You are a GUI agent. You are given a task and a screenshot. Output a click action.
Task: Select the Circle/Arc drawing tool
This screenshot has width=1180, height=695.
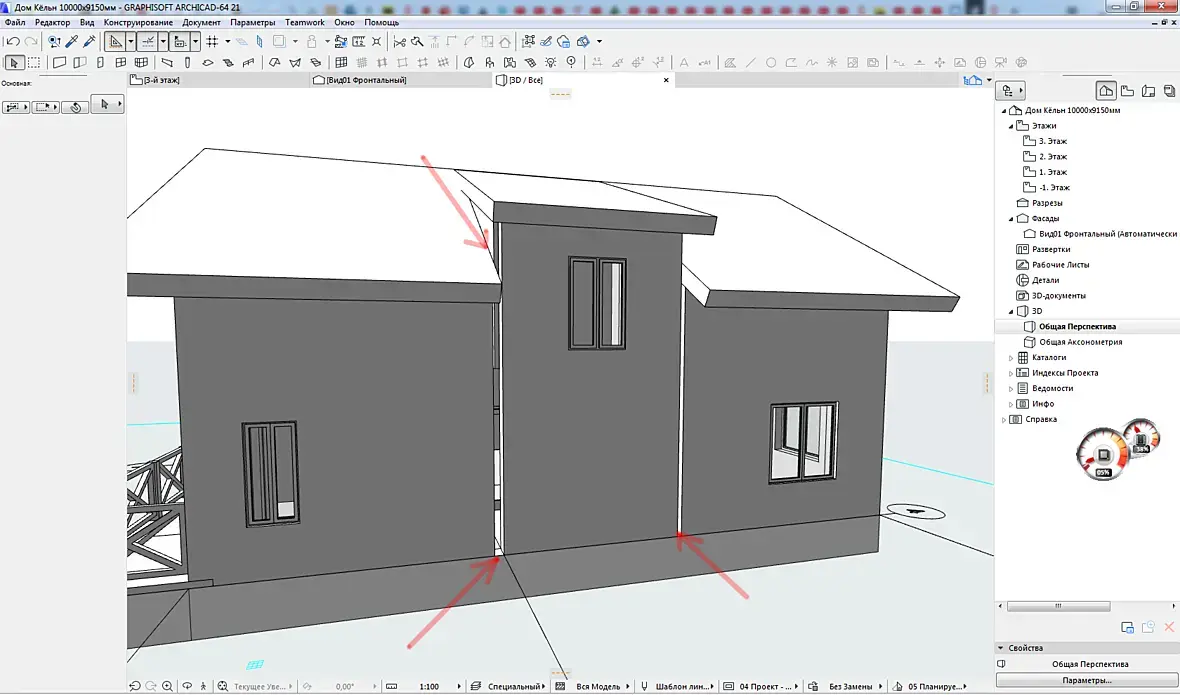point(771,62)
